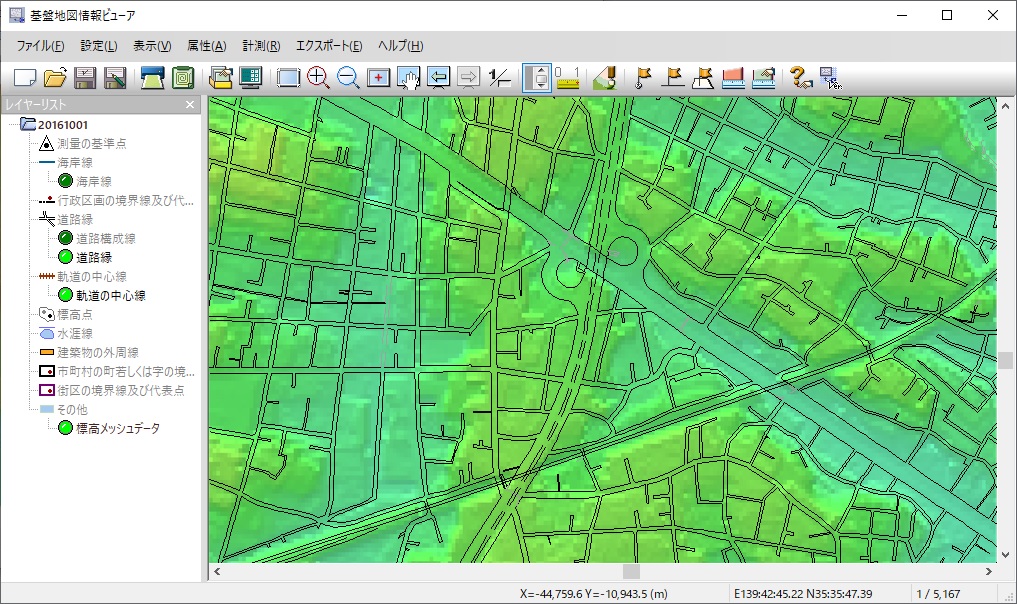Click the second flag icon on a baseline
The height and width of the screenshot is (604, 1017).
[673, 78]
